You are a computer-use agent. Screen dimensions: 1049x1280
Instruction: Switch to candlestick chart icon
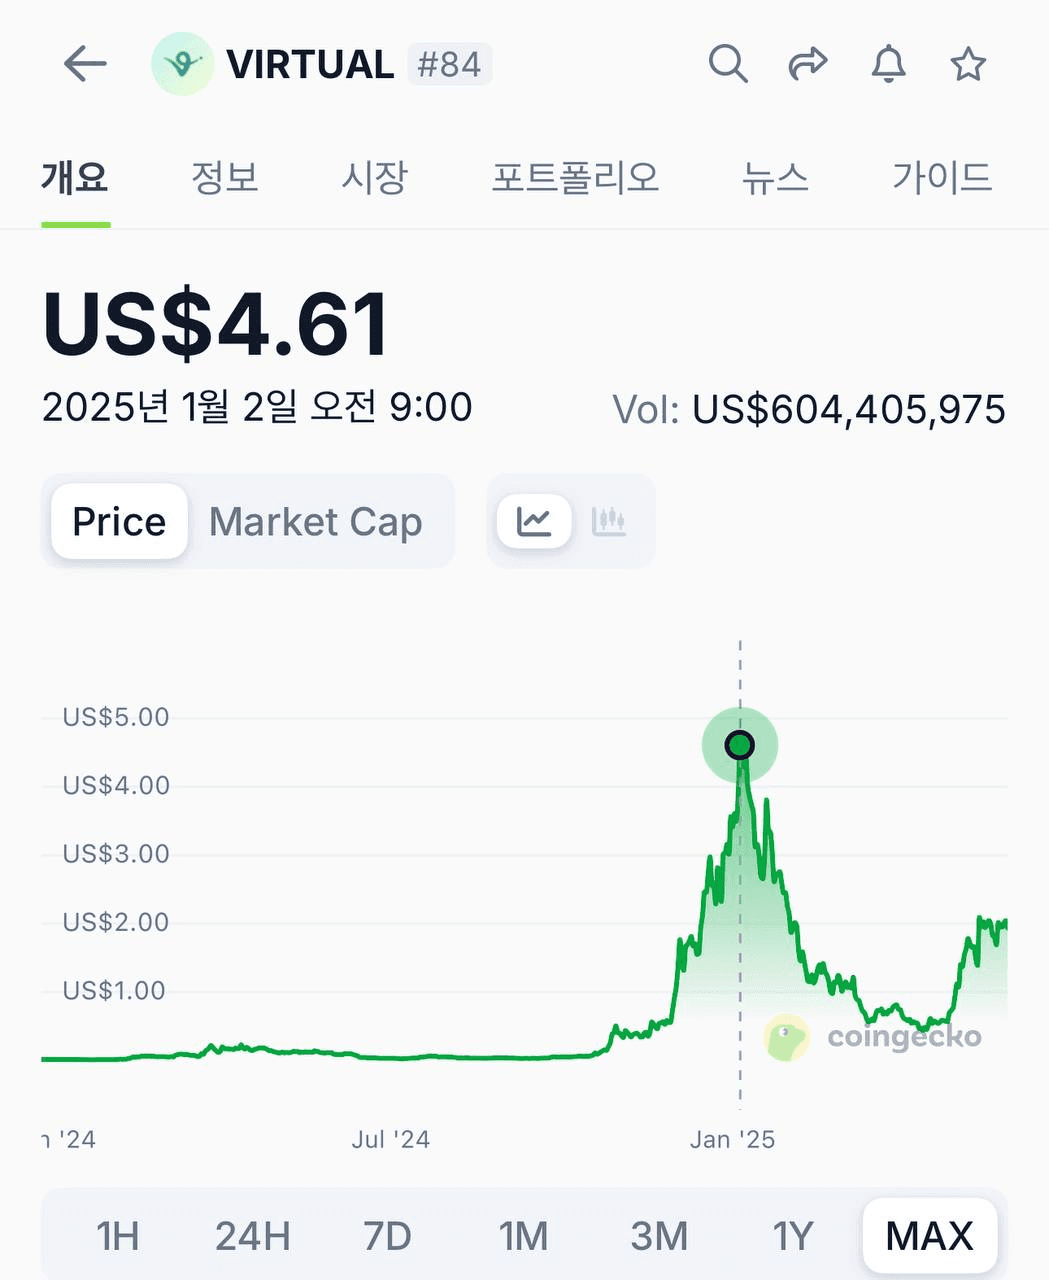point(608,521)
